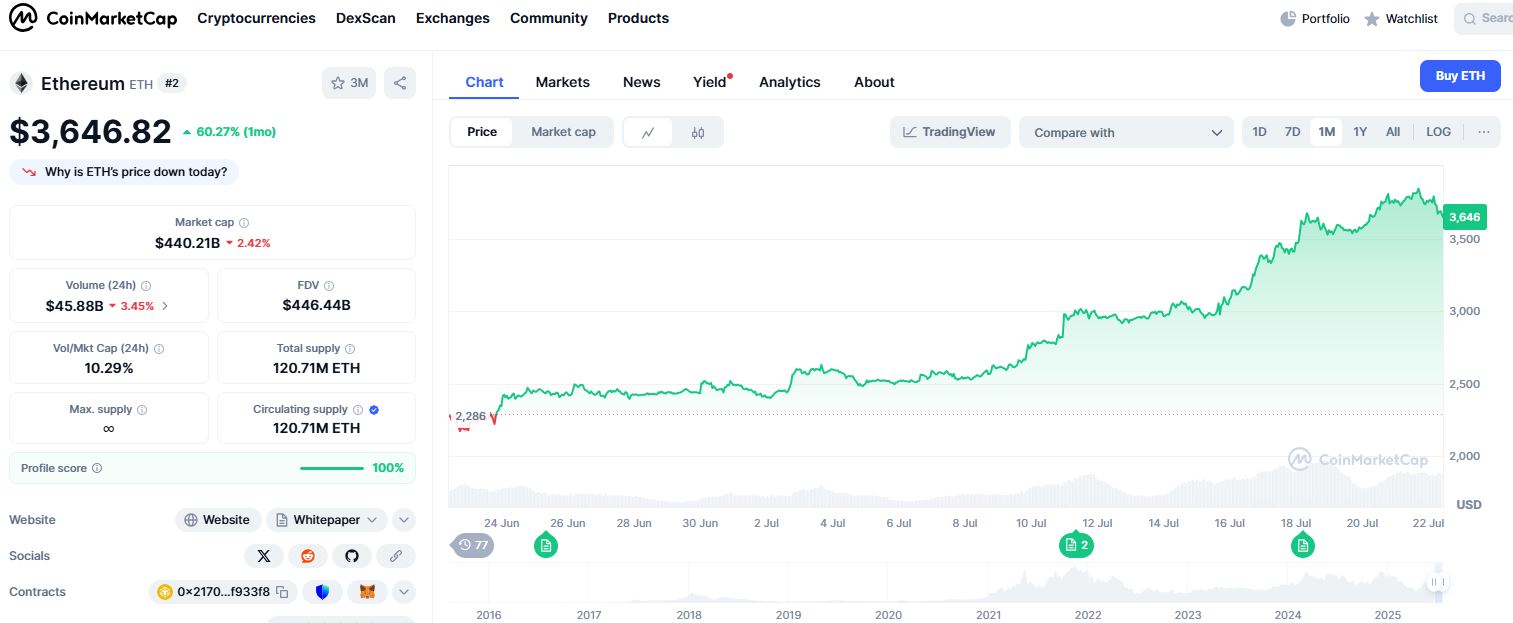Click the Buy ETH button
The height and width of the screenshot is (623, 1513).
click(1460, 76)
